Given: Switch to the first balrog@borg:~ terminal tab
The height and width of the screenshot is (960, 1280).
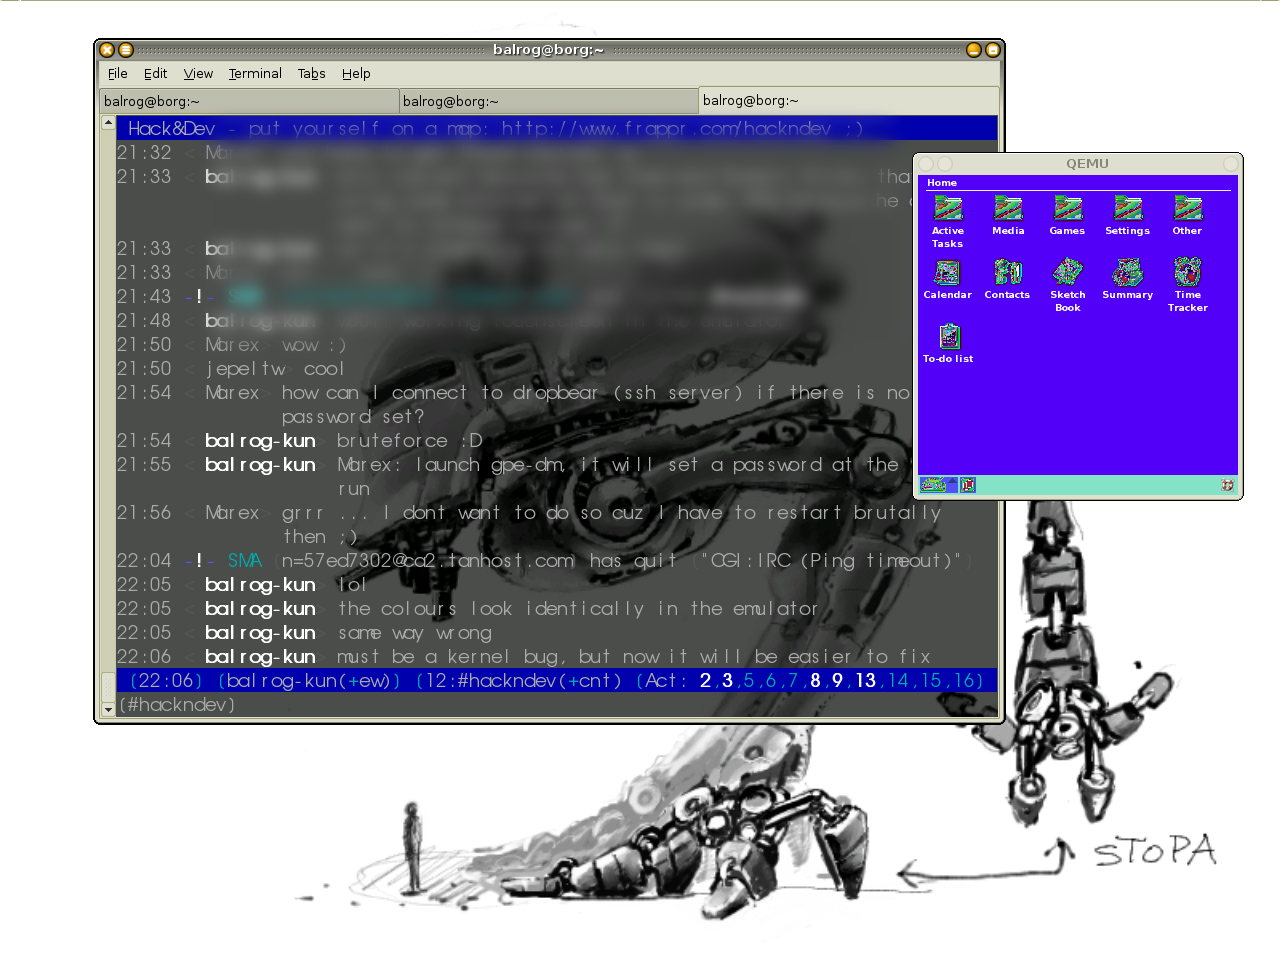Looking at the screenshot, I should [x=249, y=101].
